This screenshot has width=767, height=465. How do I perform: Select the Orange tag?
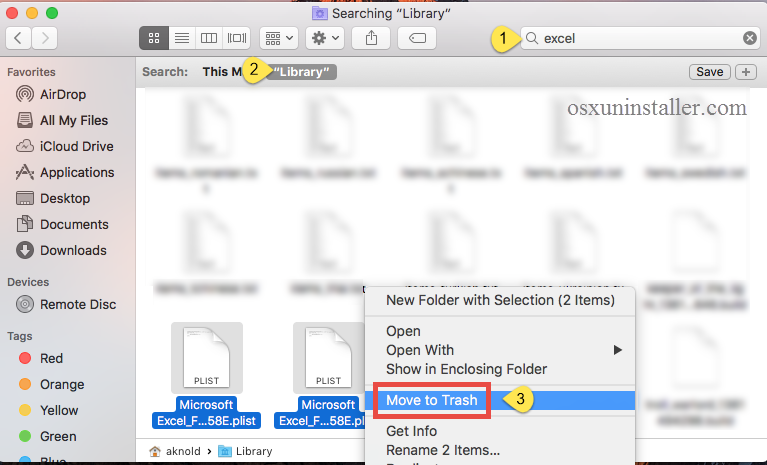coord(62,384)
